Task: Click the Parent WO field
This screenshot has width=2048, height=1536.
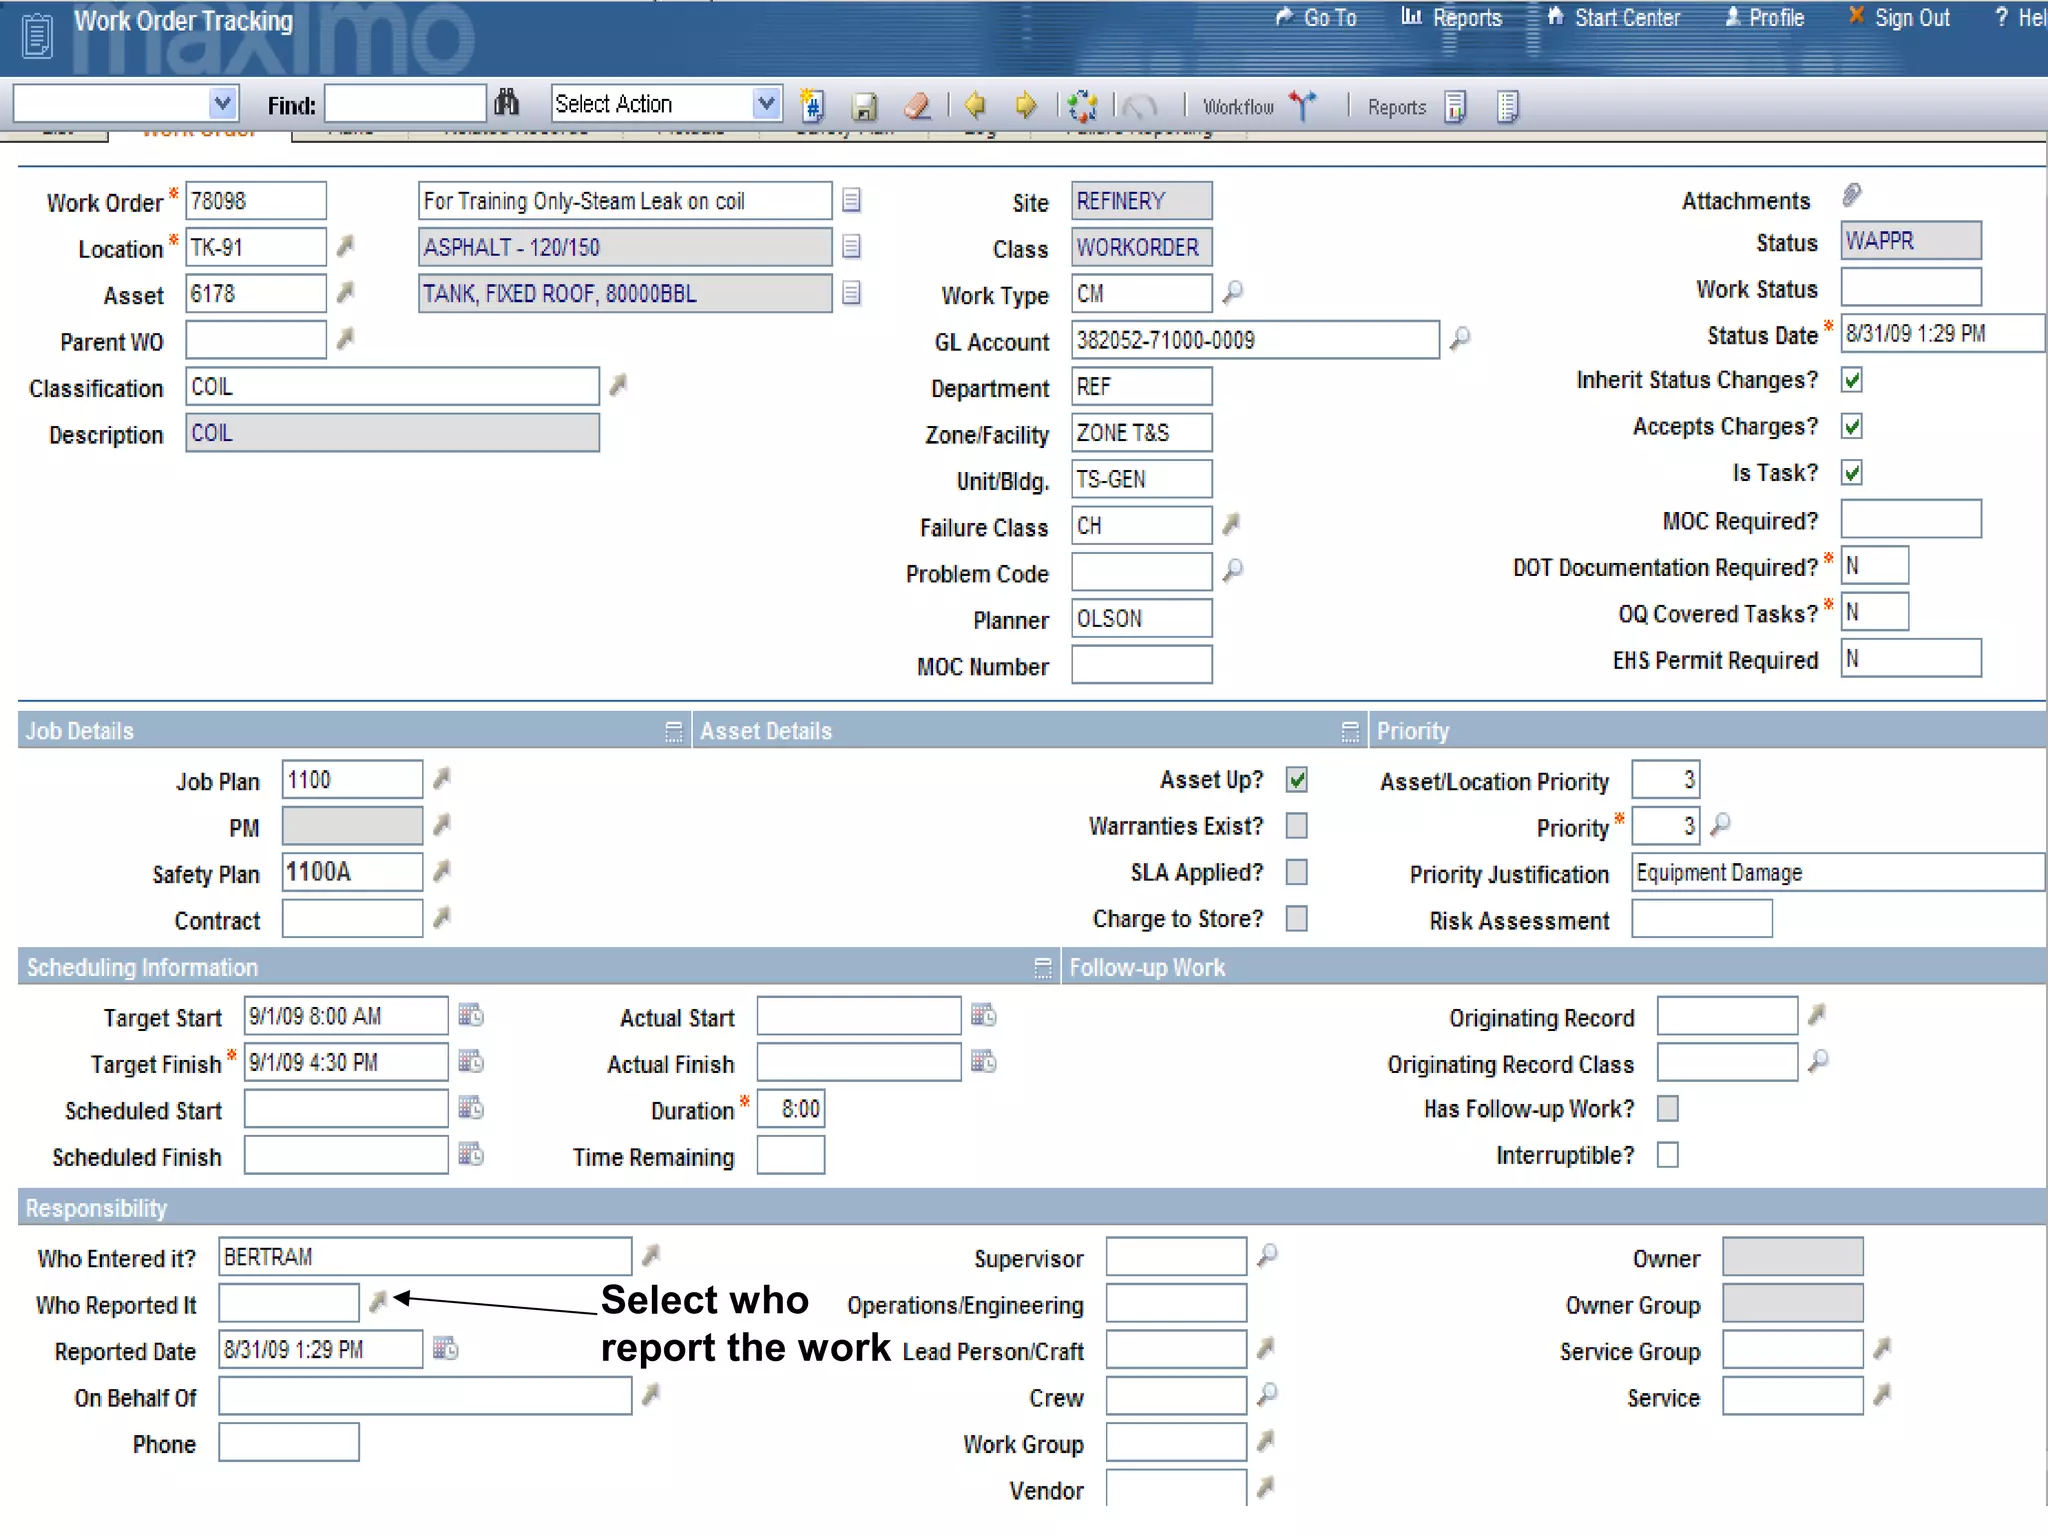Action: click(256, 339)
